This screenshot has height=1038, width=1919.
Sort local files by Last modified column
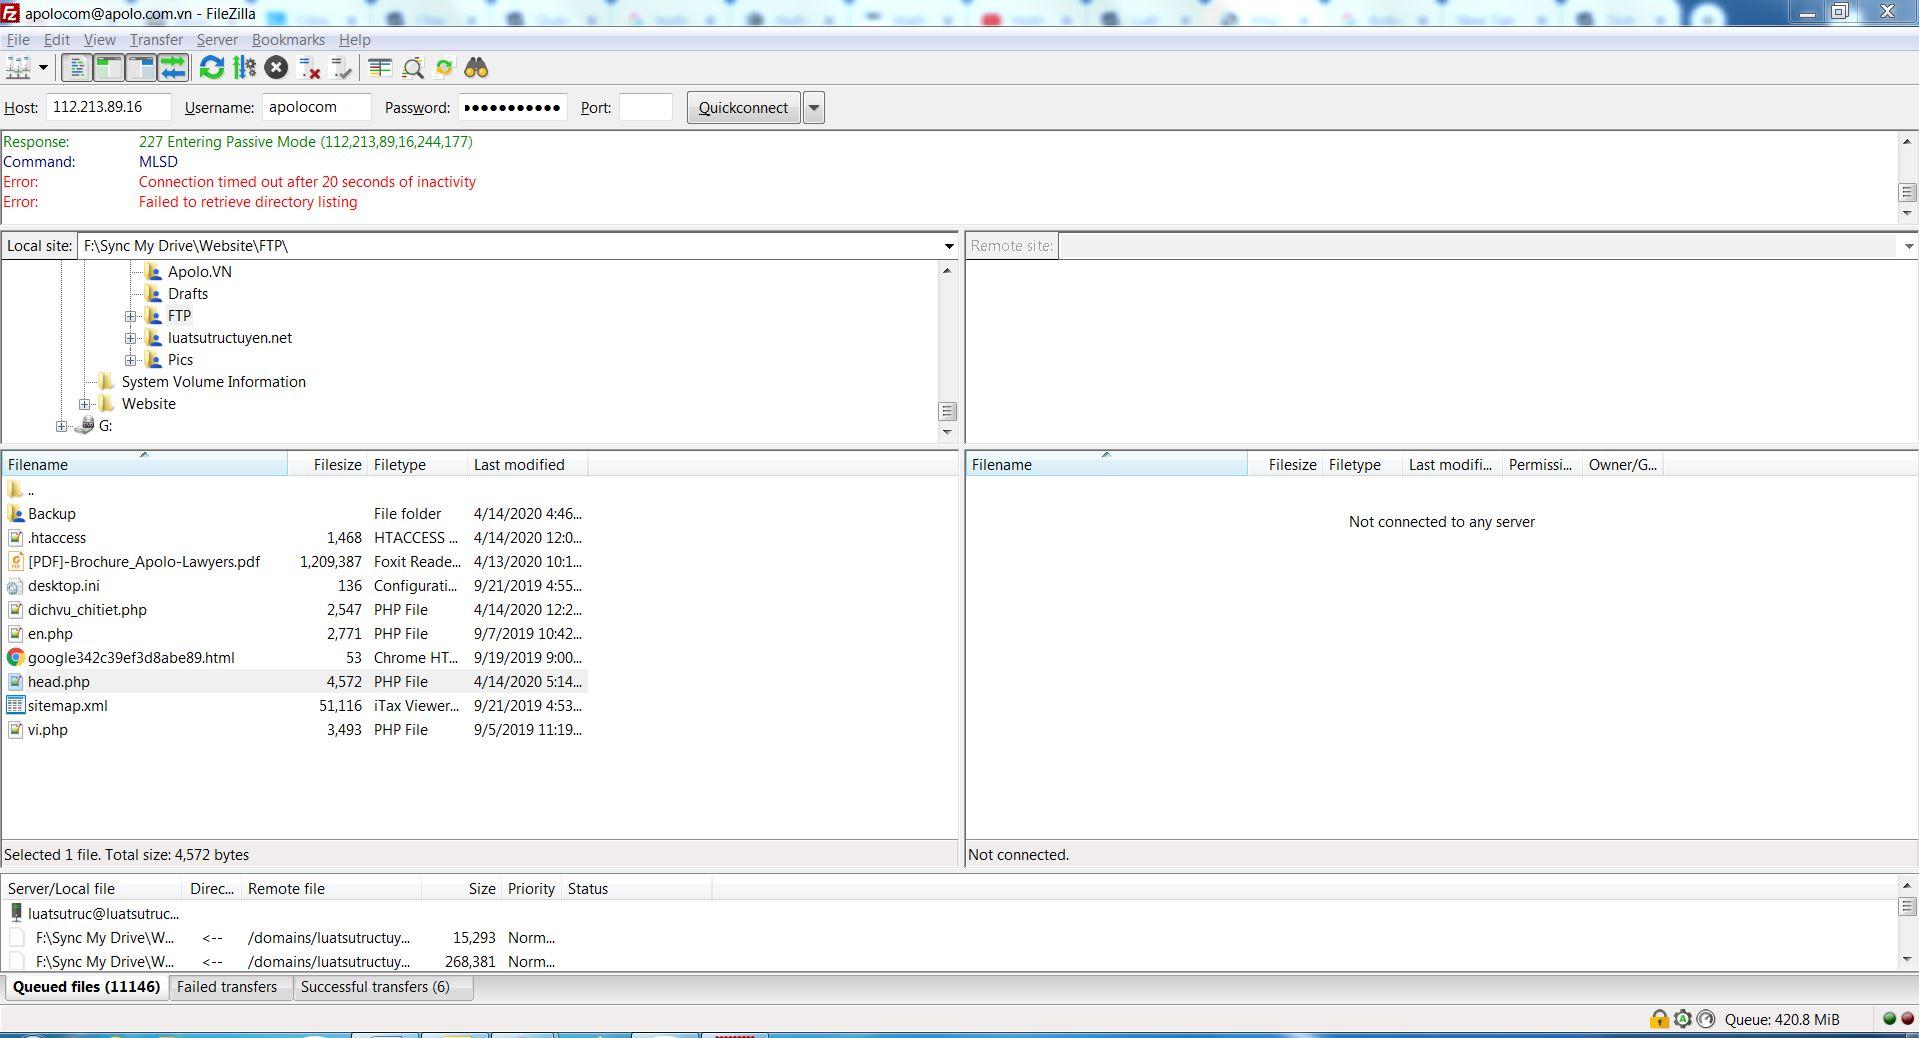(527, 464)
